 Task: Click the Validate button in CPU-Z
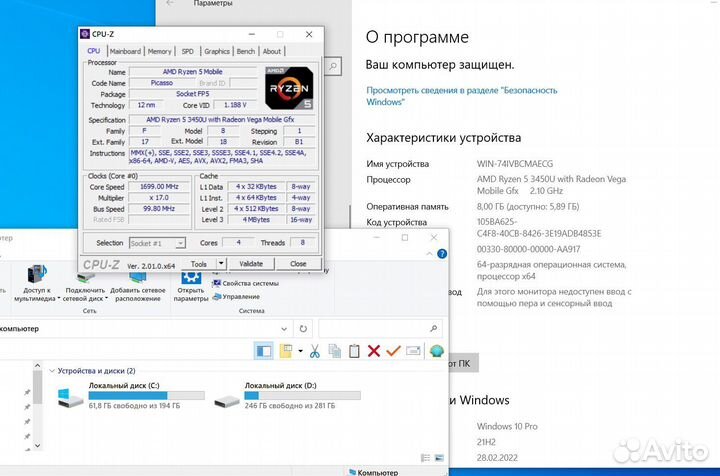point(251,264)
